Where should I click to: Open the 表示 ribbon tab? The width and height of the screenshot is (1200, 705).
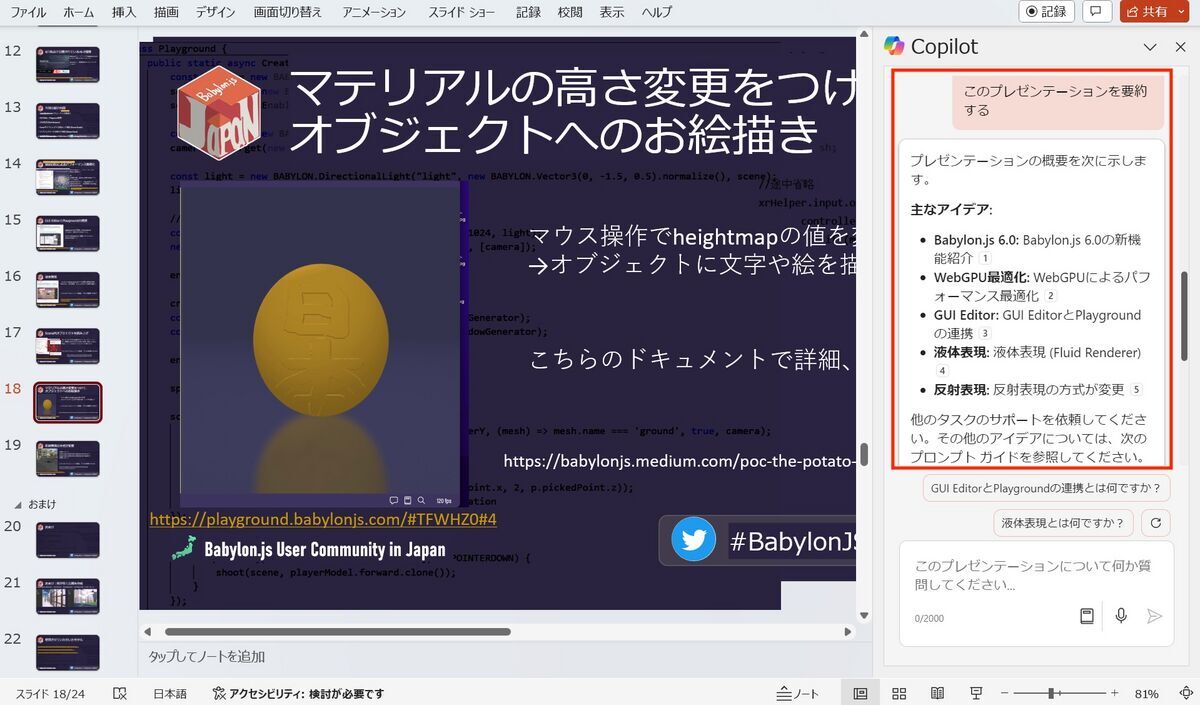click(x=612, y=12)
